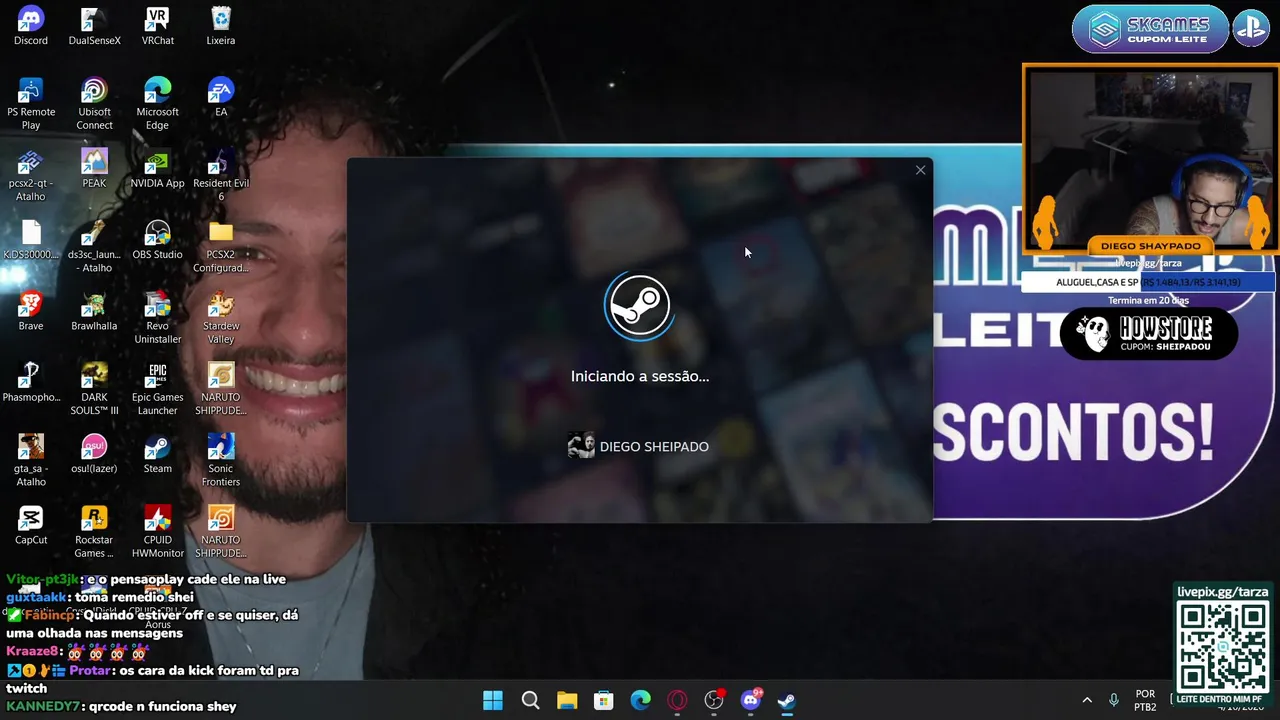Screen dimensions: 1280x720
Task: Click the spinning Steam logo
Action: point(639,305)
